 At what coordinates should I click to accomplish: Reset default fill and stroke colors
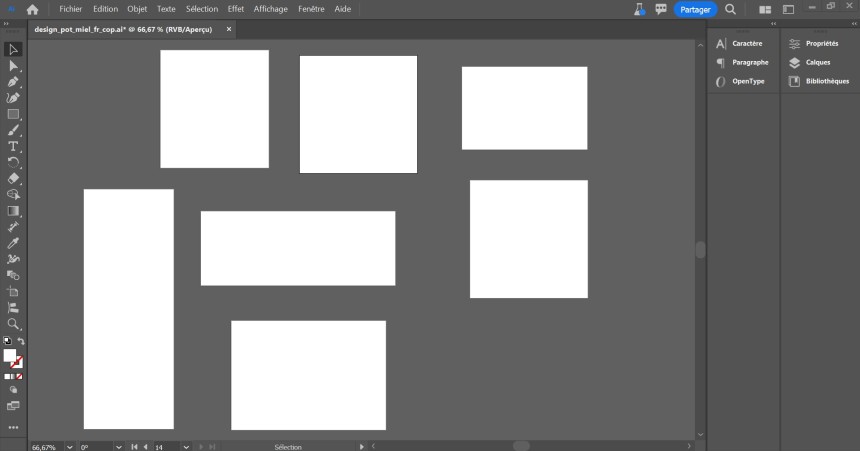point(7,341)
